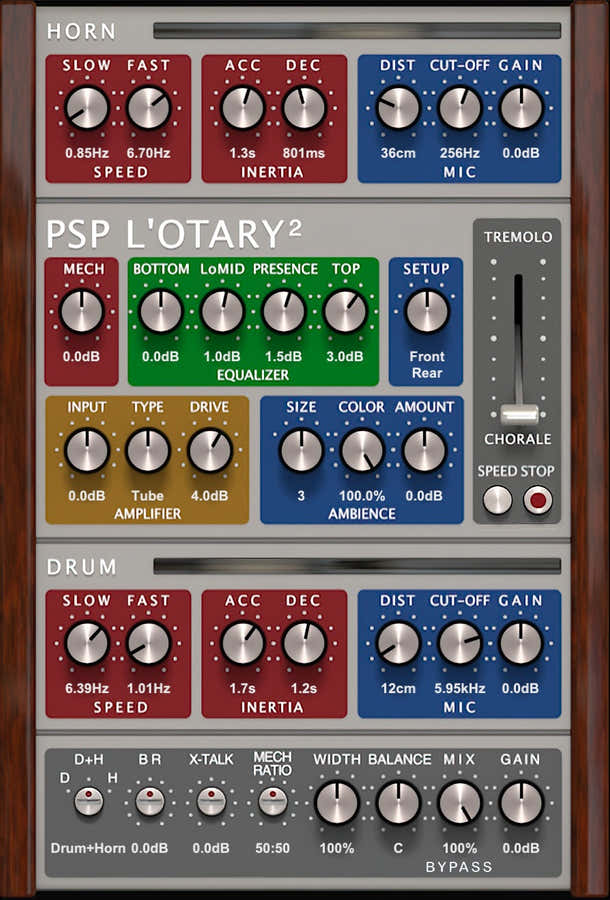The height and width of the screenshot is (900, 610).
Task: Click the equalizer TOP knob
Action: [345, 311]
